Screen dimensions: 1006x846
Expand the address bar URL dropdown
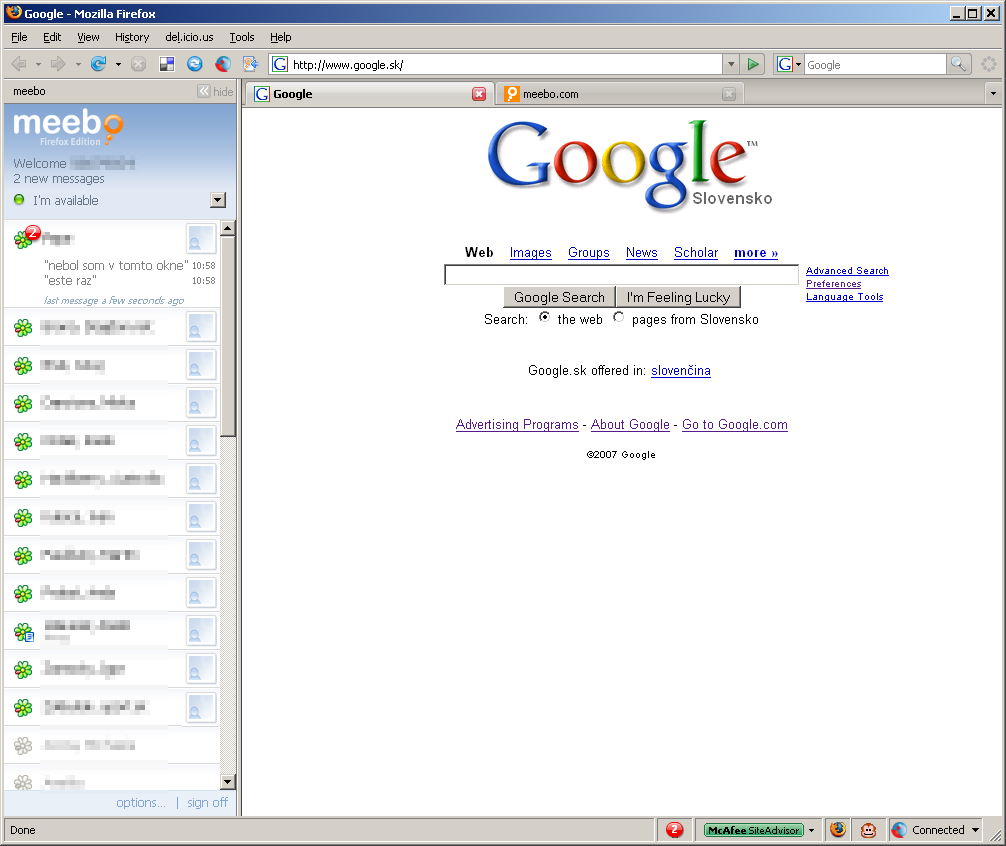731,64
